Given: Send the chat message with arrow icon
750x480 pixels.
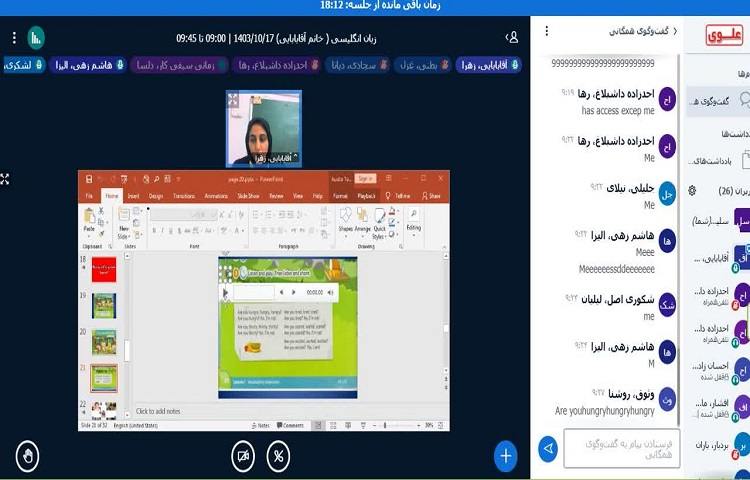Looking at the screenshot, I should pyautogui.click(x=547, y=448).
